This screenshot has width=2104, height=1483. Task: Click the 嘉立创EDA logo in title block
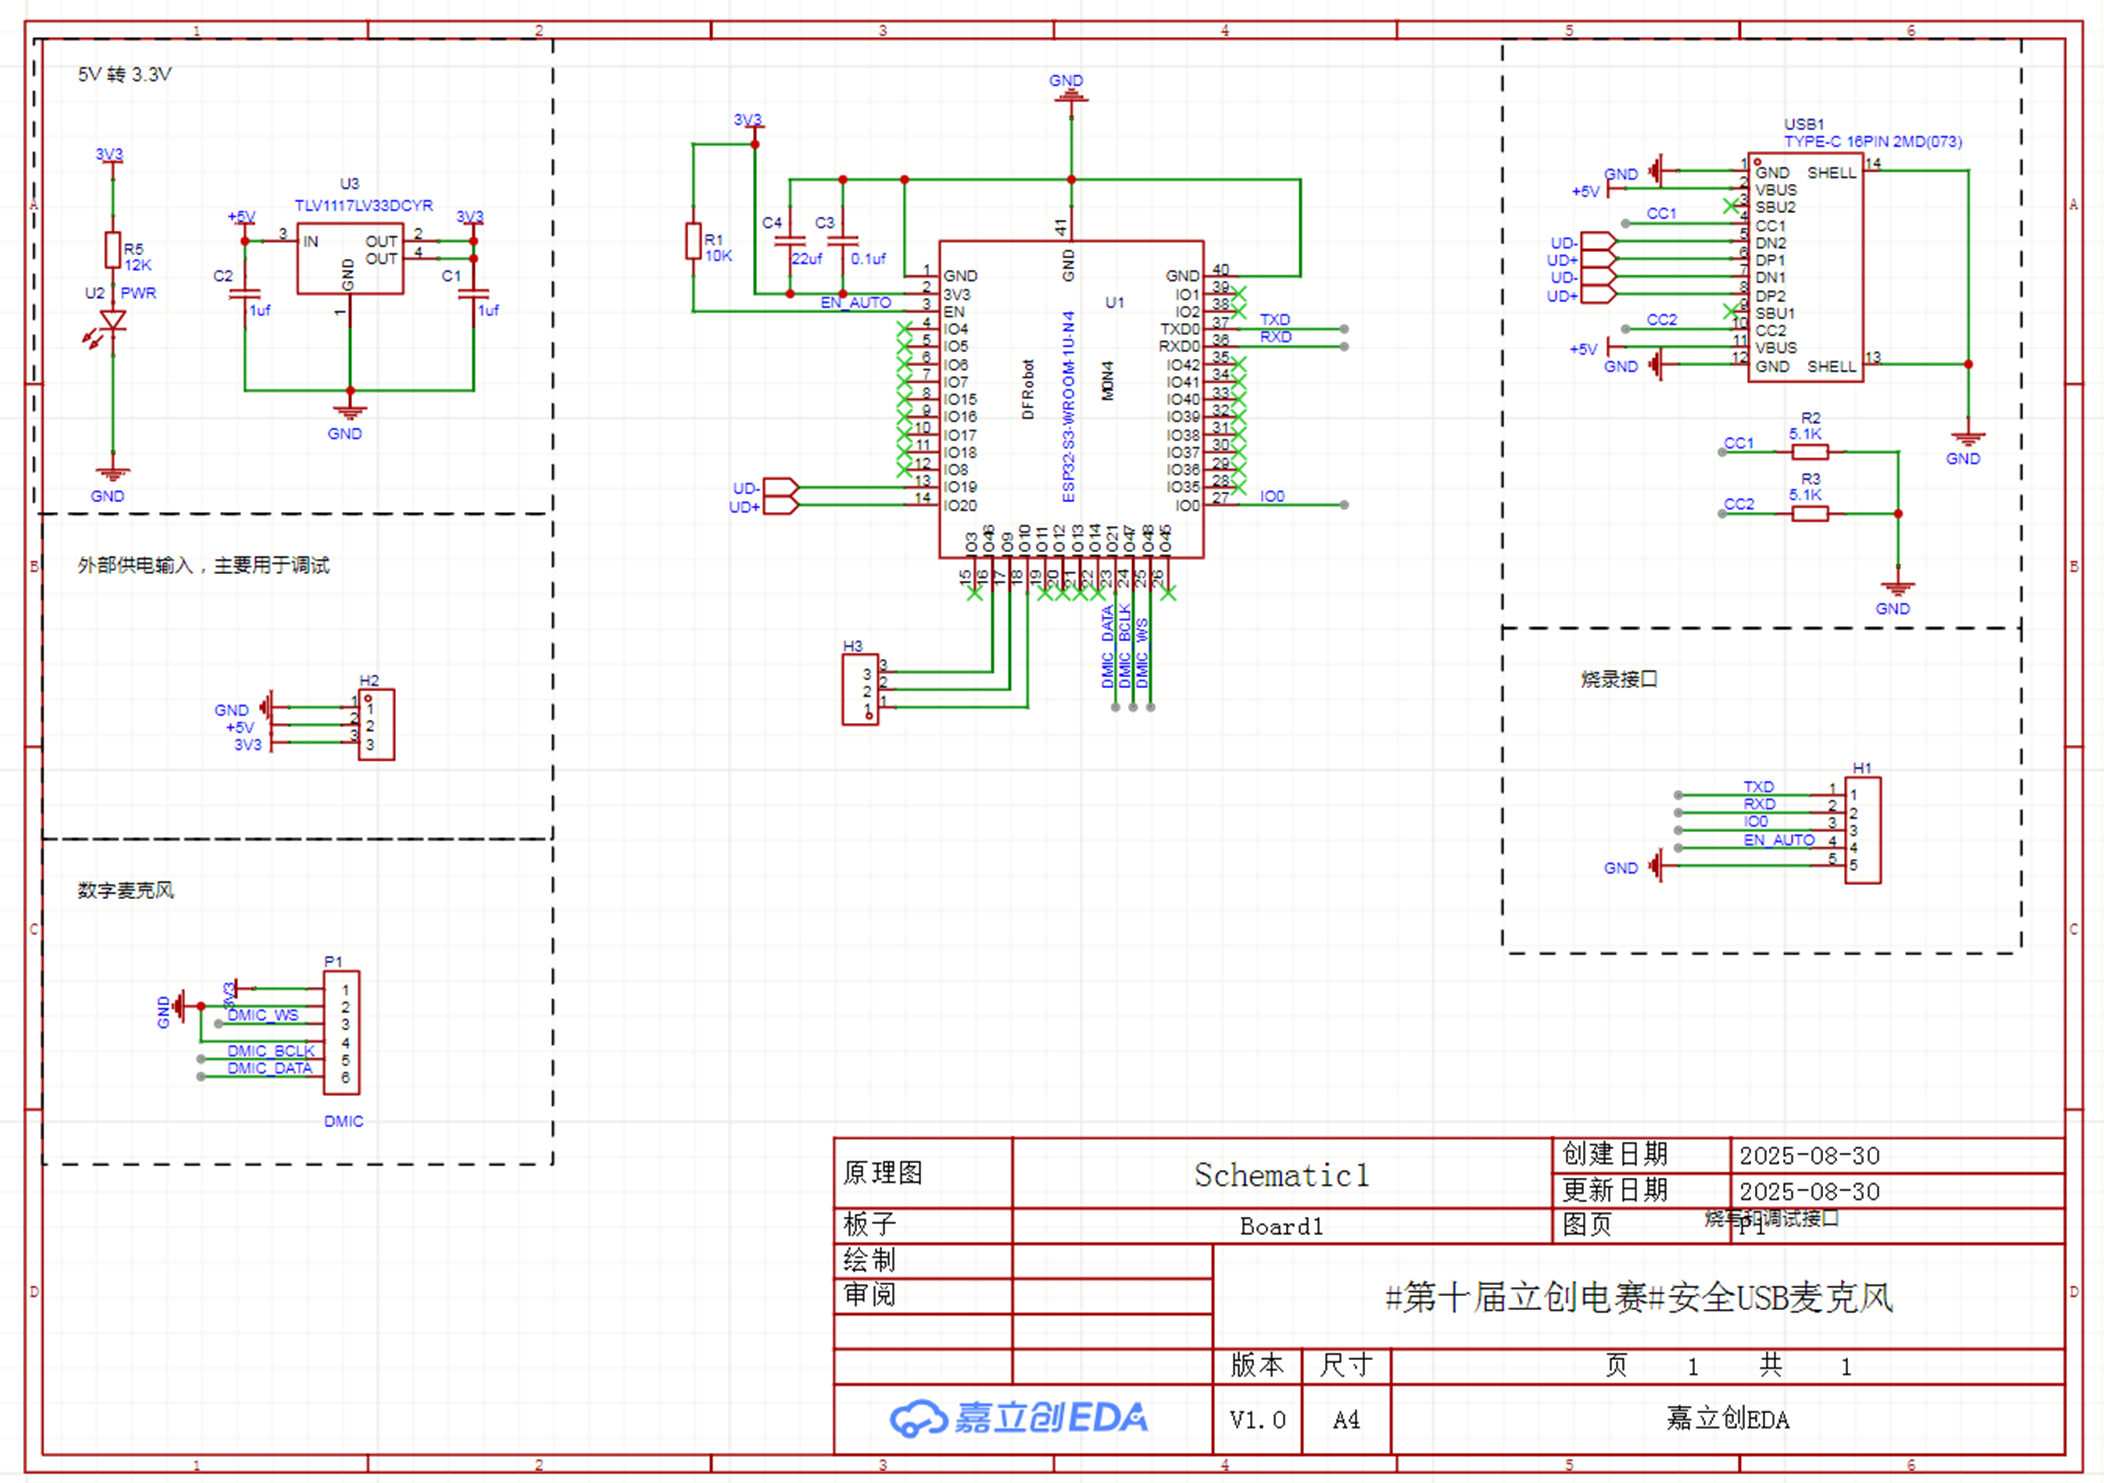1020,1418
